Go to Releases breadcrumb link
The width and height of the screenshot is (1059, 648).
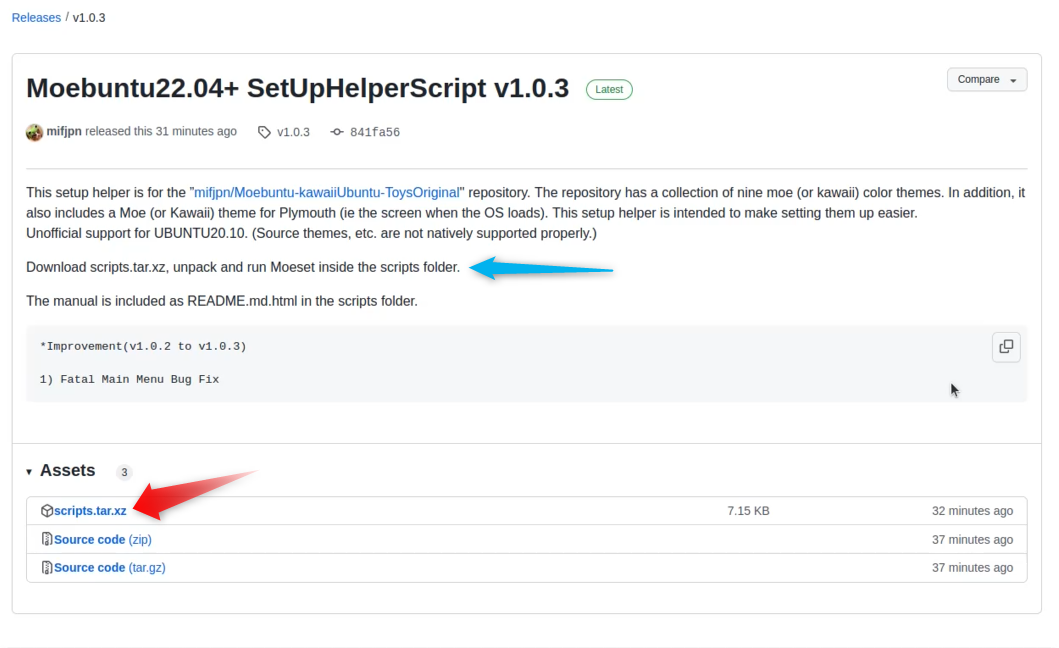click(36, 18)
